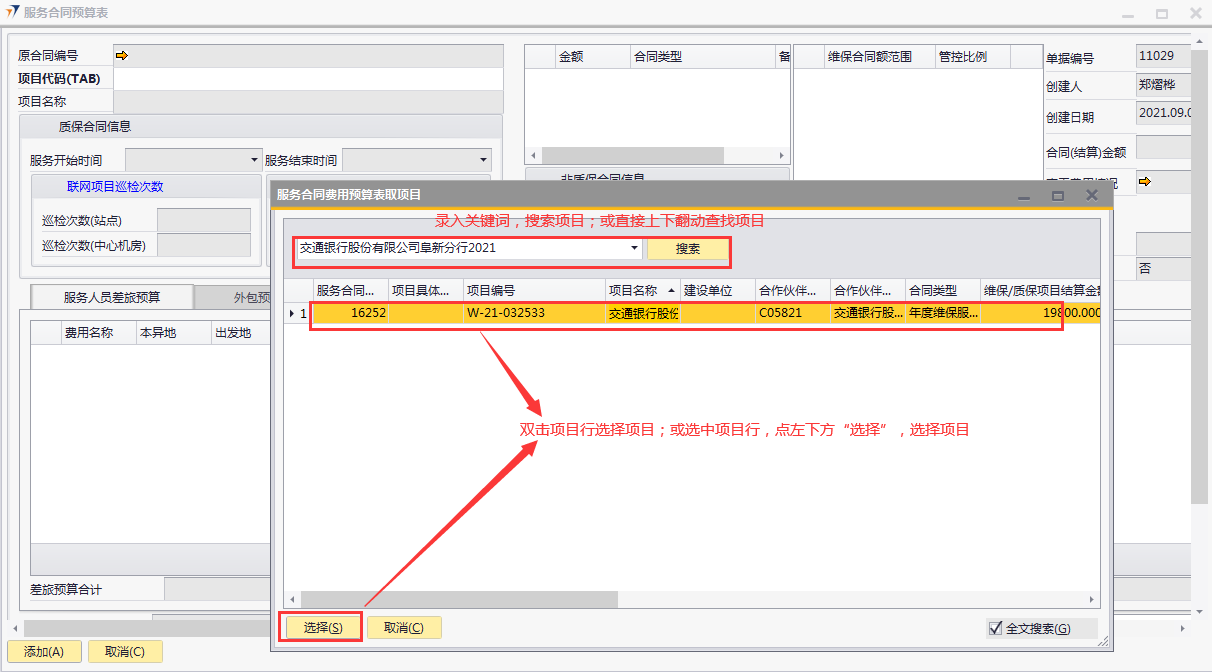Click the 项目代码(TAB) input field
The height and width of the screenshot is (672, 1212).
point(308,79)
